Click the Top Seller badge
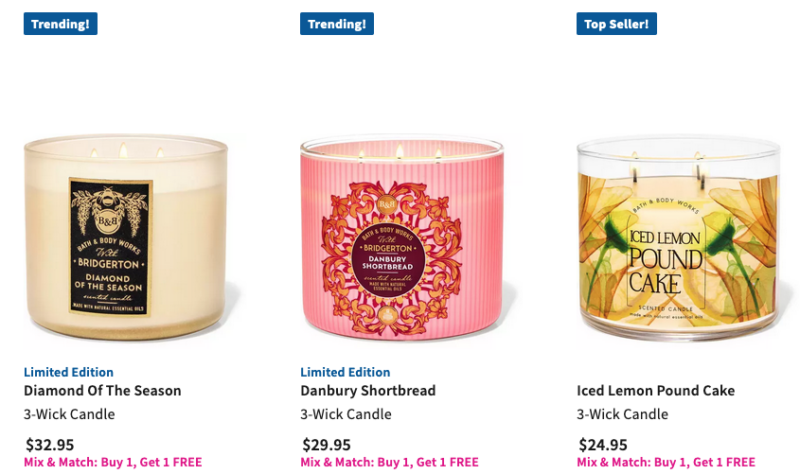Viewport: 800px width, 474px height. click(616, 24)
